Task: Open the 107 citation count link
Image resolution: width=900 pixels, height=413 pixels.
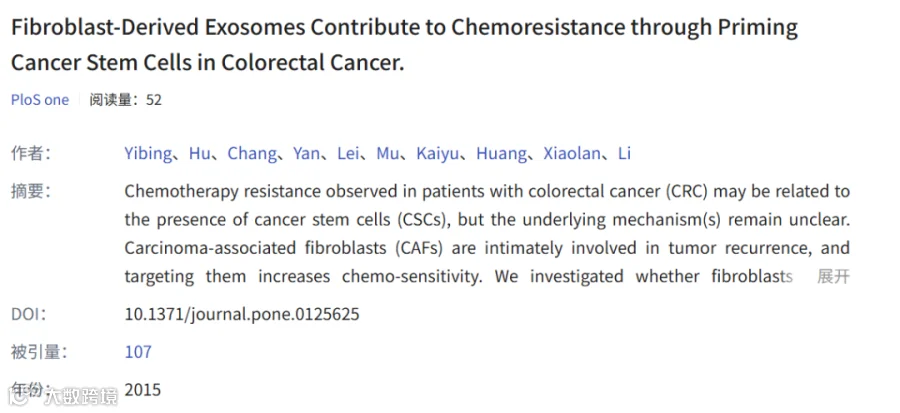Action: point(138,351)
